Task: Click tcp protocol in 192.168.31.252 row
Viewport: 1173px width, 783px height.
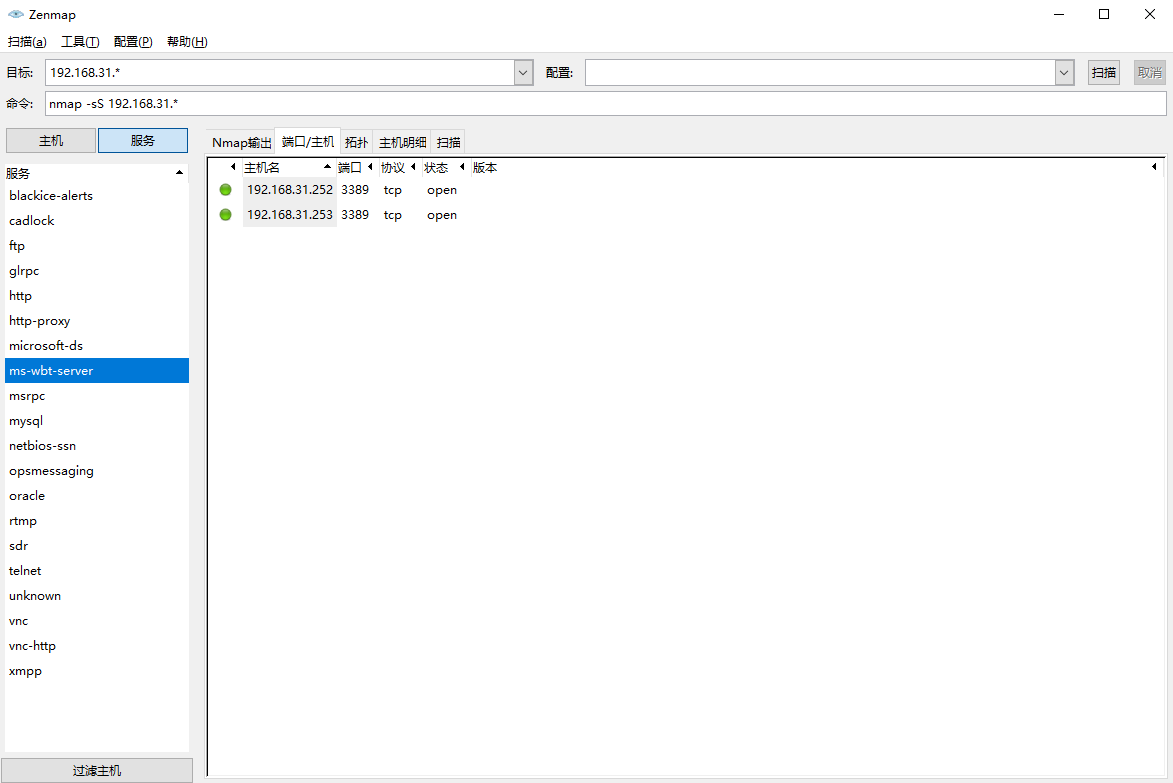Action: tap(393, 190)
